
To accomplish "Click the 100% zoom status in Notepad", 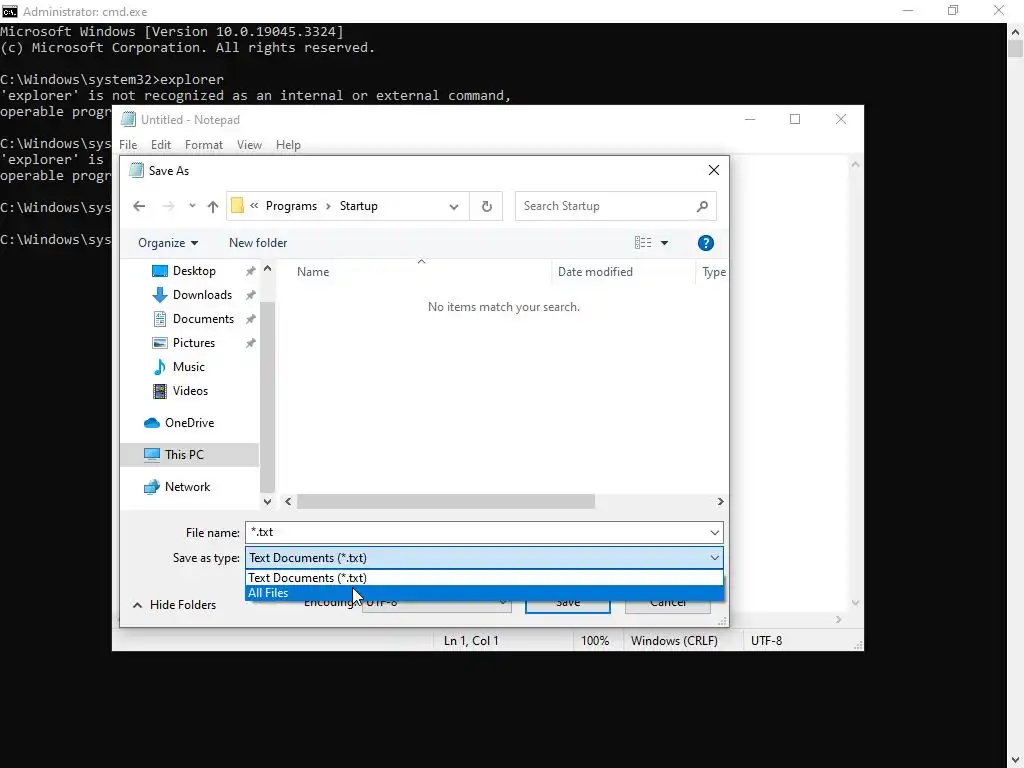I will 595,641.
